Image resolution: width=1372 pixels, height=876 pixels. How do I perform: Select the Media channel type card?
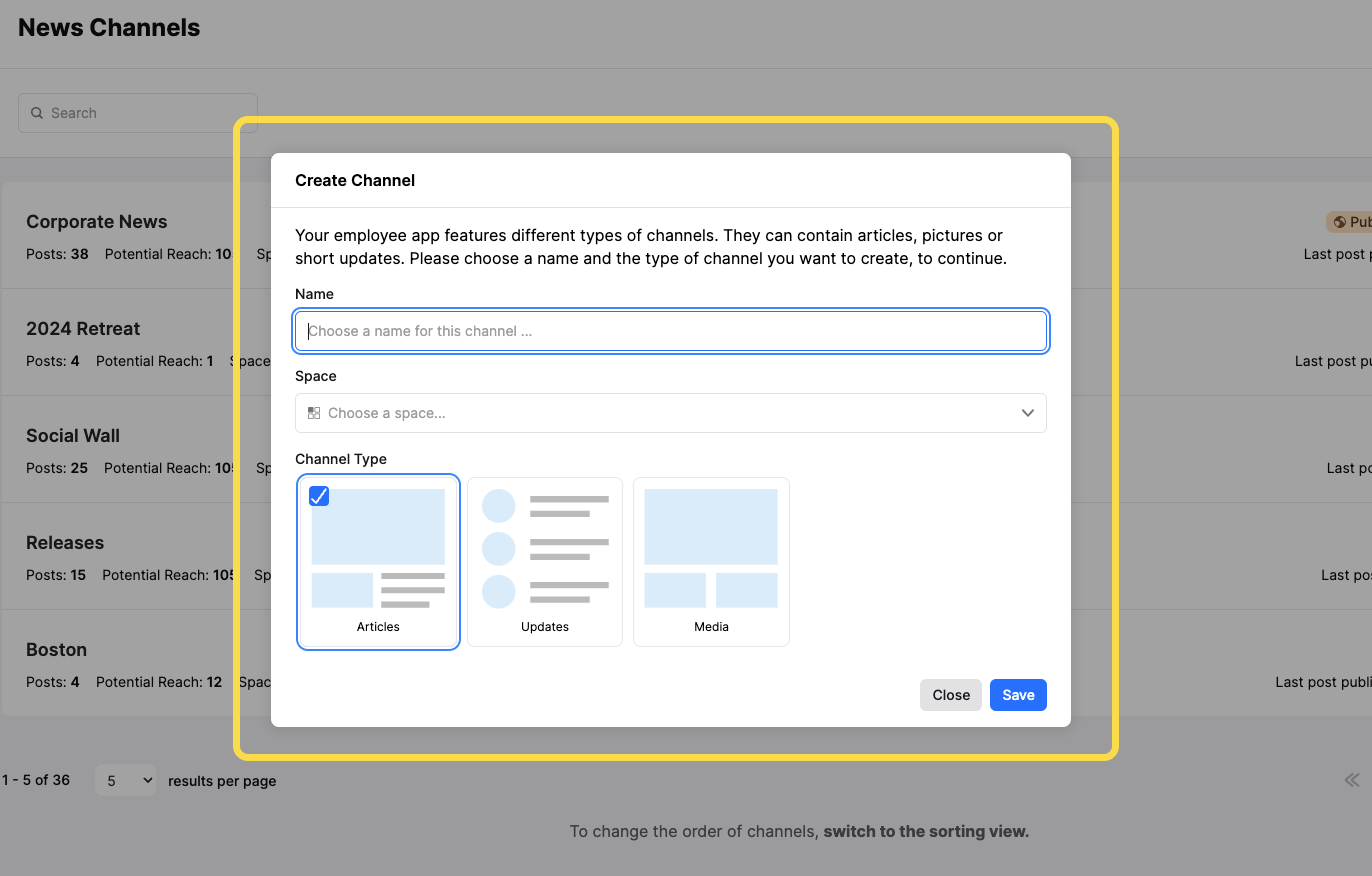click(x=711, y=562)
